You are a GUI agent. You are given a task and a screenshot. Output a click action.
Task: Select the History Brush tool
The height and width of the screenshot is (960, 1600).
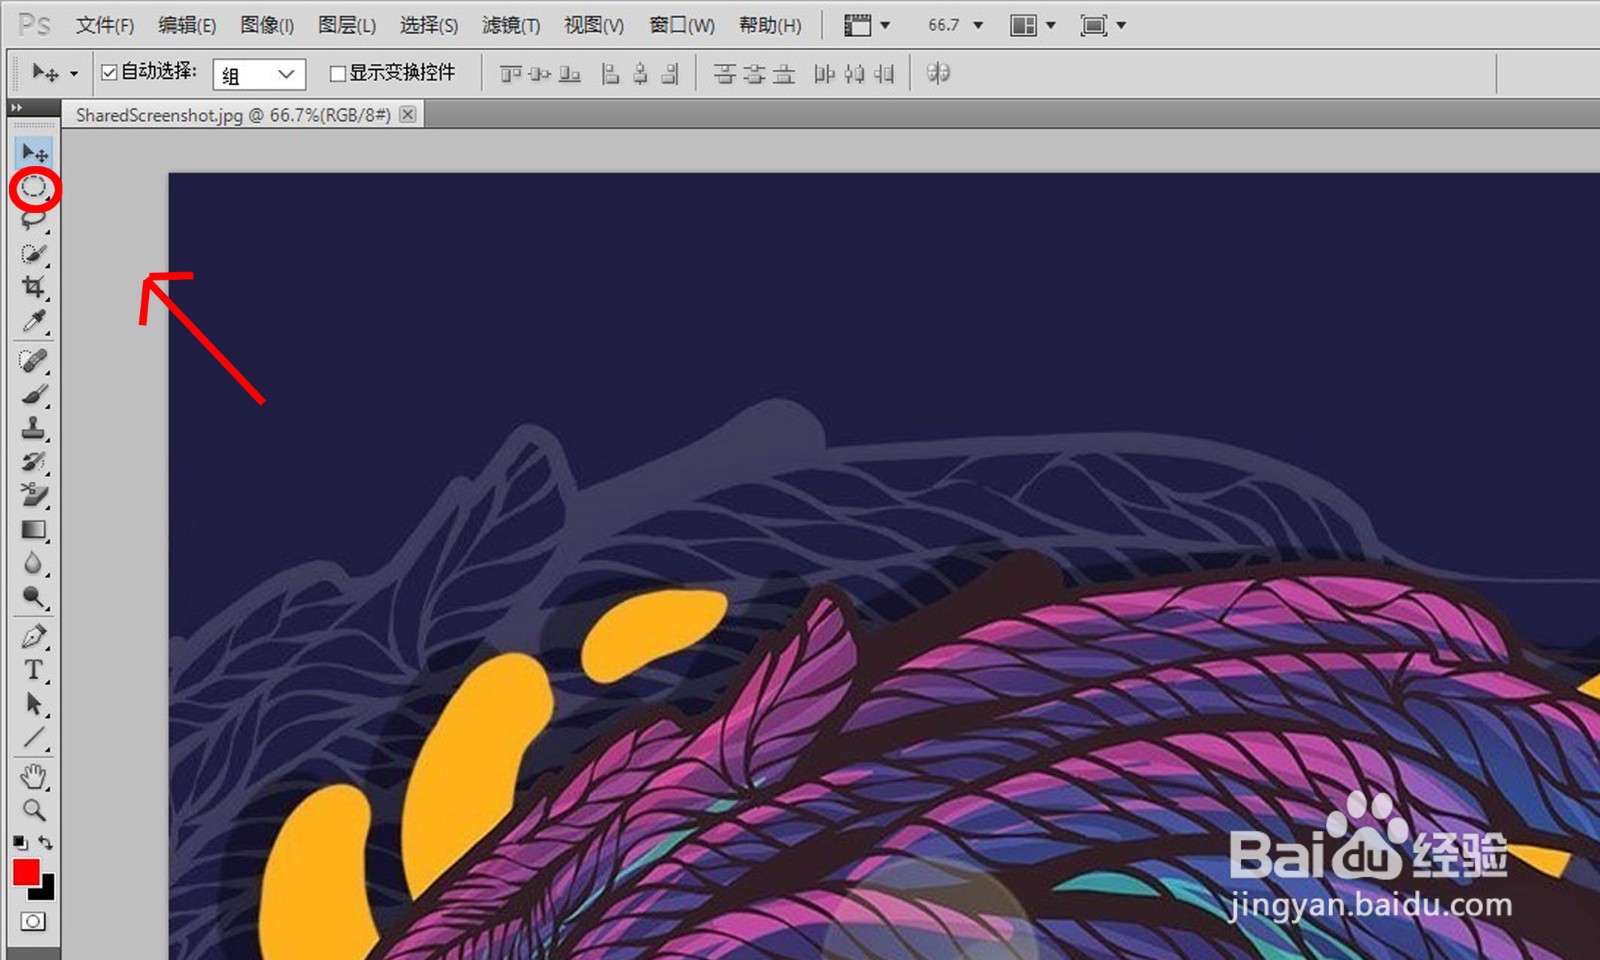pyautogui.click(x=34, y=462)
